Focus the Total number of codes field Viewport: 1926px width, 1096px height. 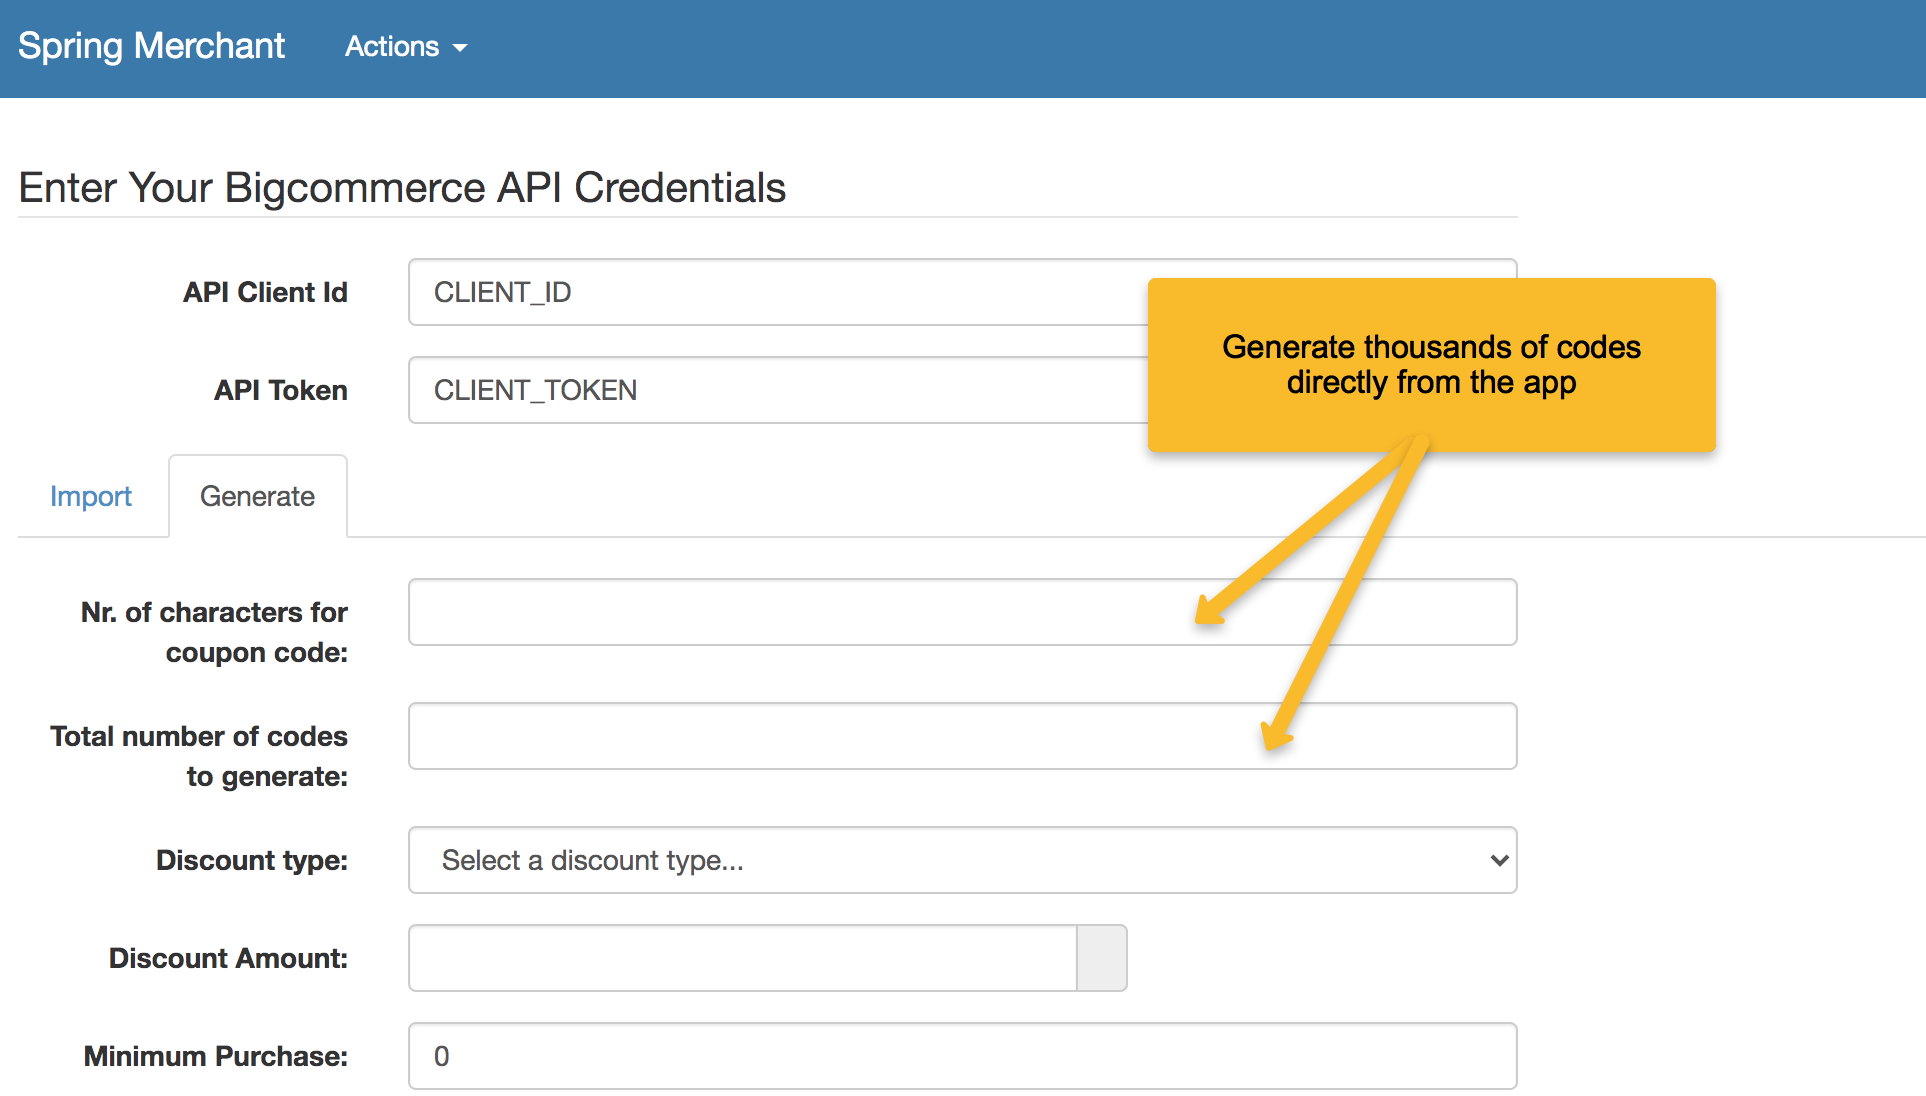coord(963,736)
